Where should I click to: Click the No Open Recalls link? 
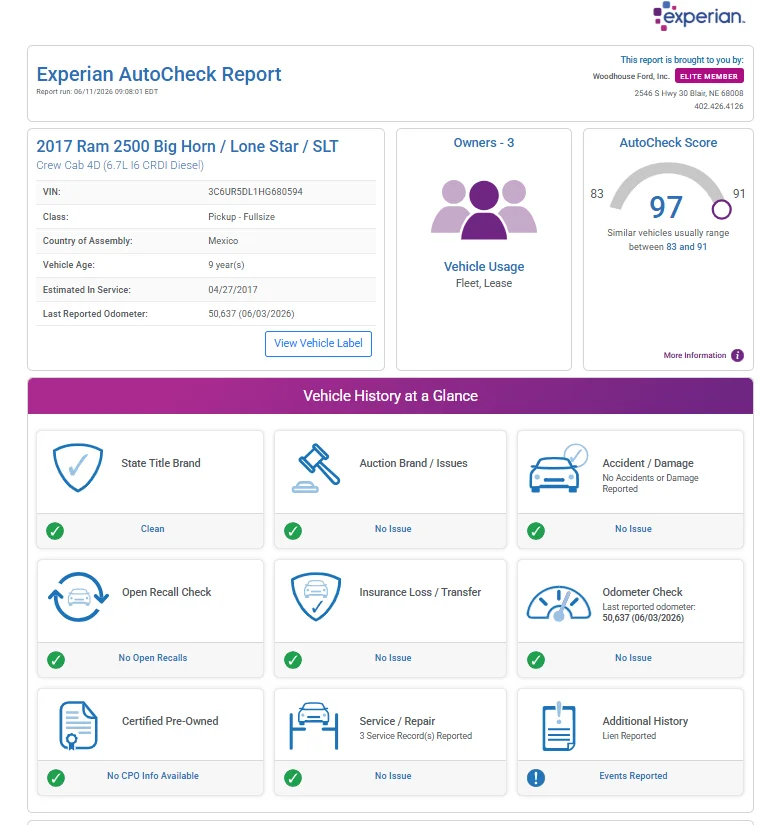tap(153, 658)
